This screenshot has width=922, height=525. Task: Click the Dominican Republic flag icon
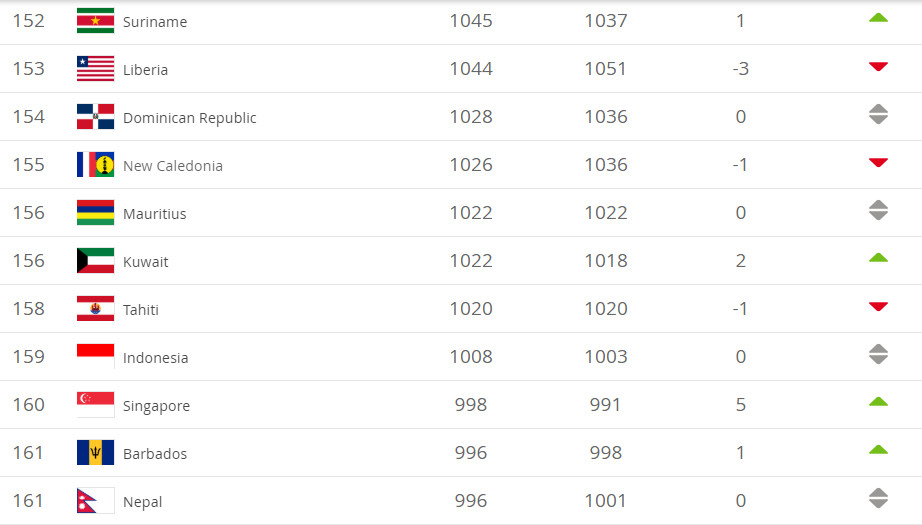point(95,117)
